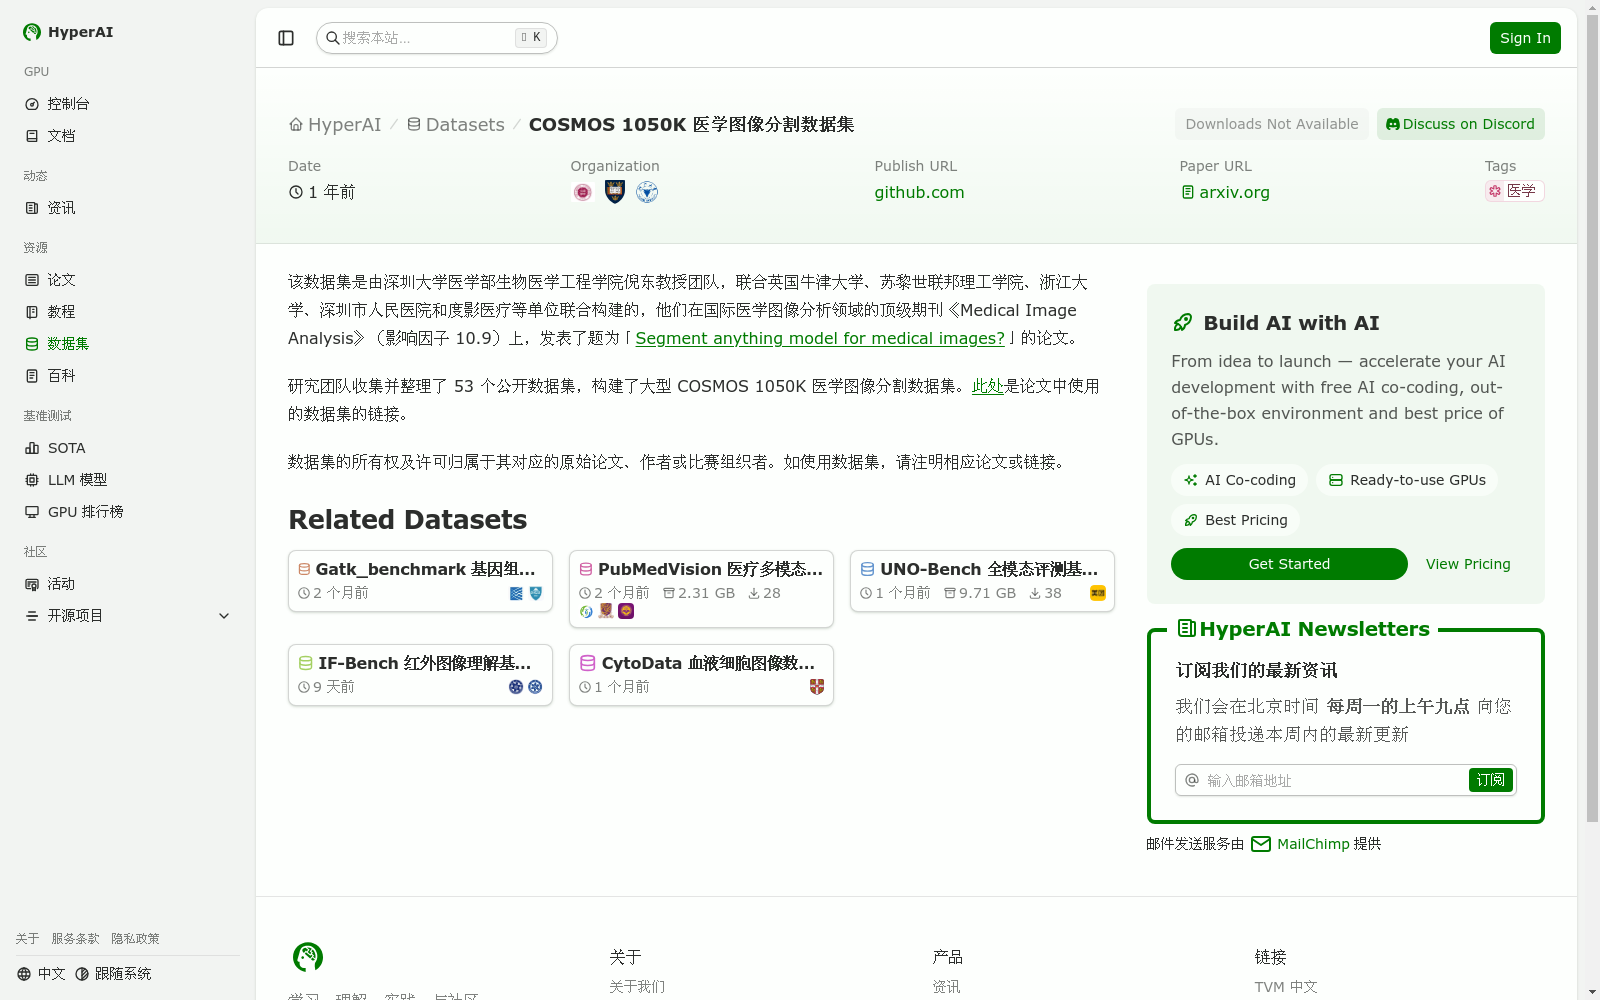Open 百科 in sidebar
Viewport: 1600px width, 1000px height.
tap(128, 376)
